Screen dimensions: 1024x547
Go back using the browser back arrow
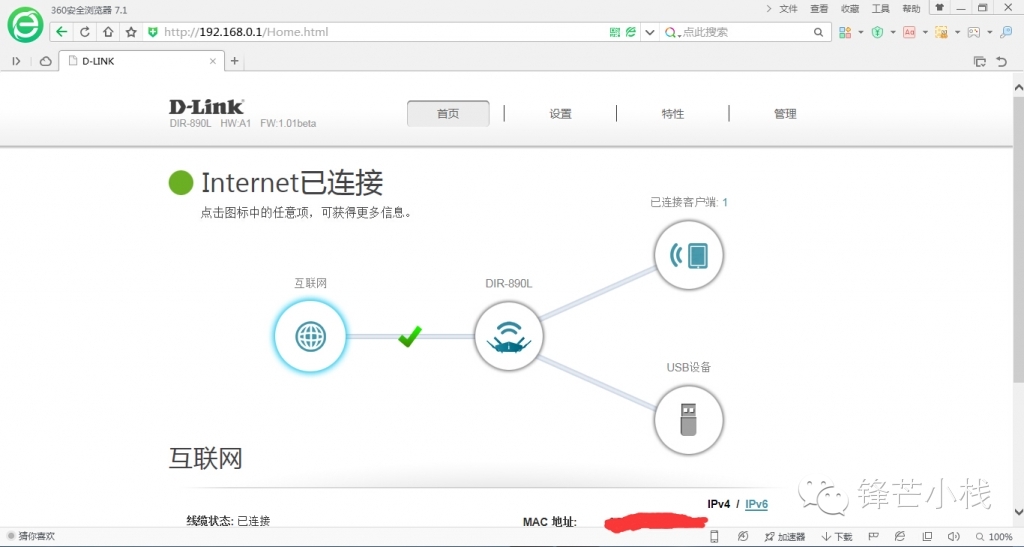tap(61, 32)
